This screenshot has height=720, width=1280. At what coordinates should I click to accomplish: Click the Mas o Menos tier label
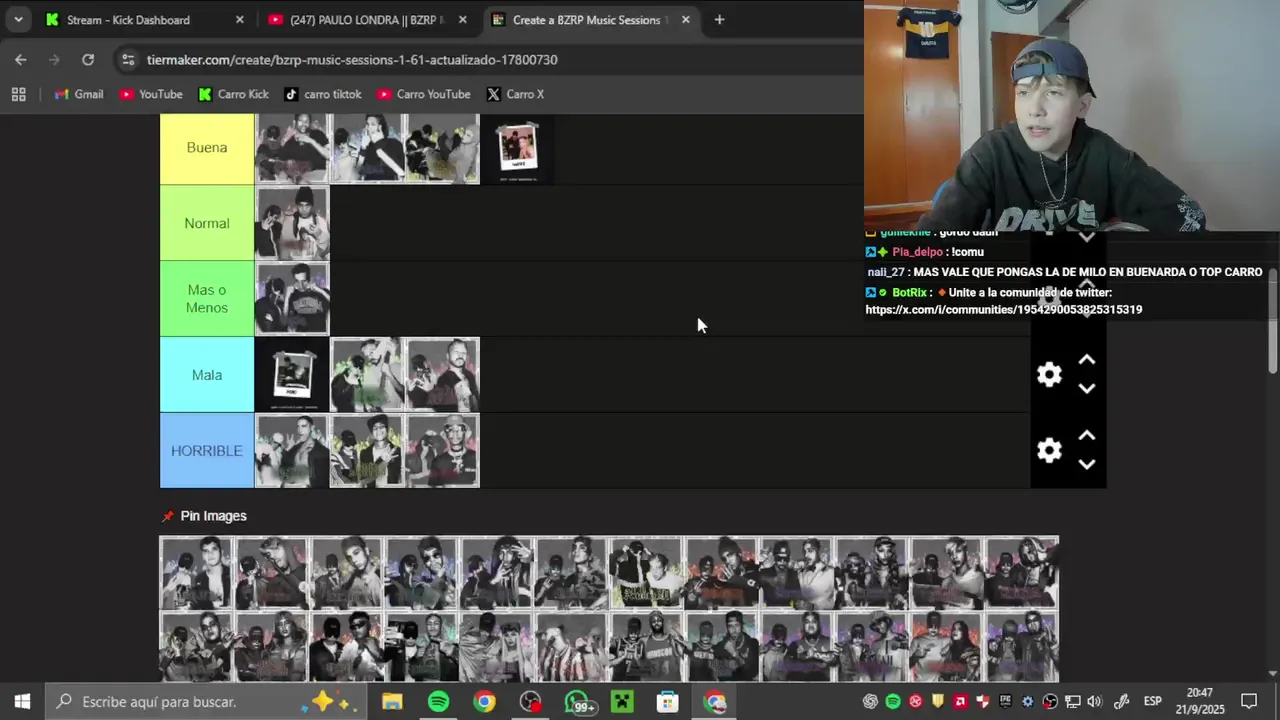tap(207, 299)
